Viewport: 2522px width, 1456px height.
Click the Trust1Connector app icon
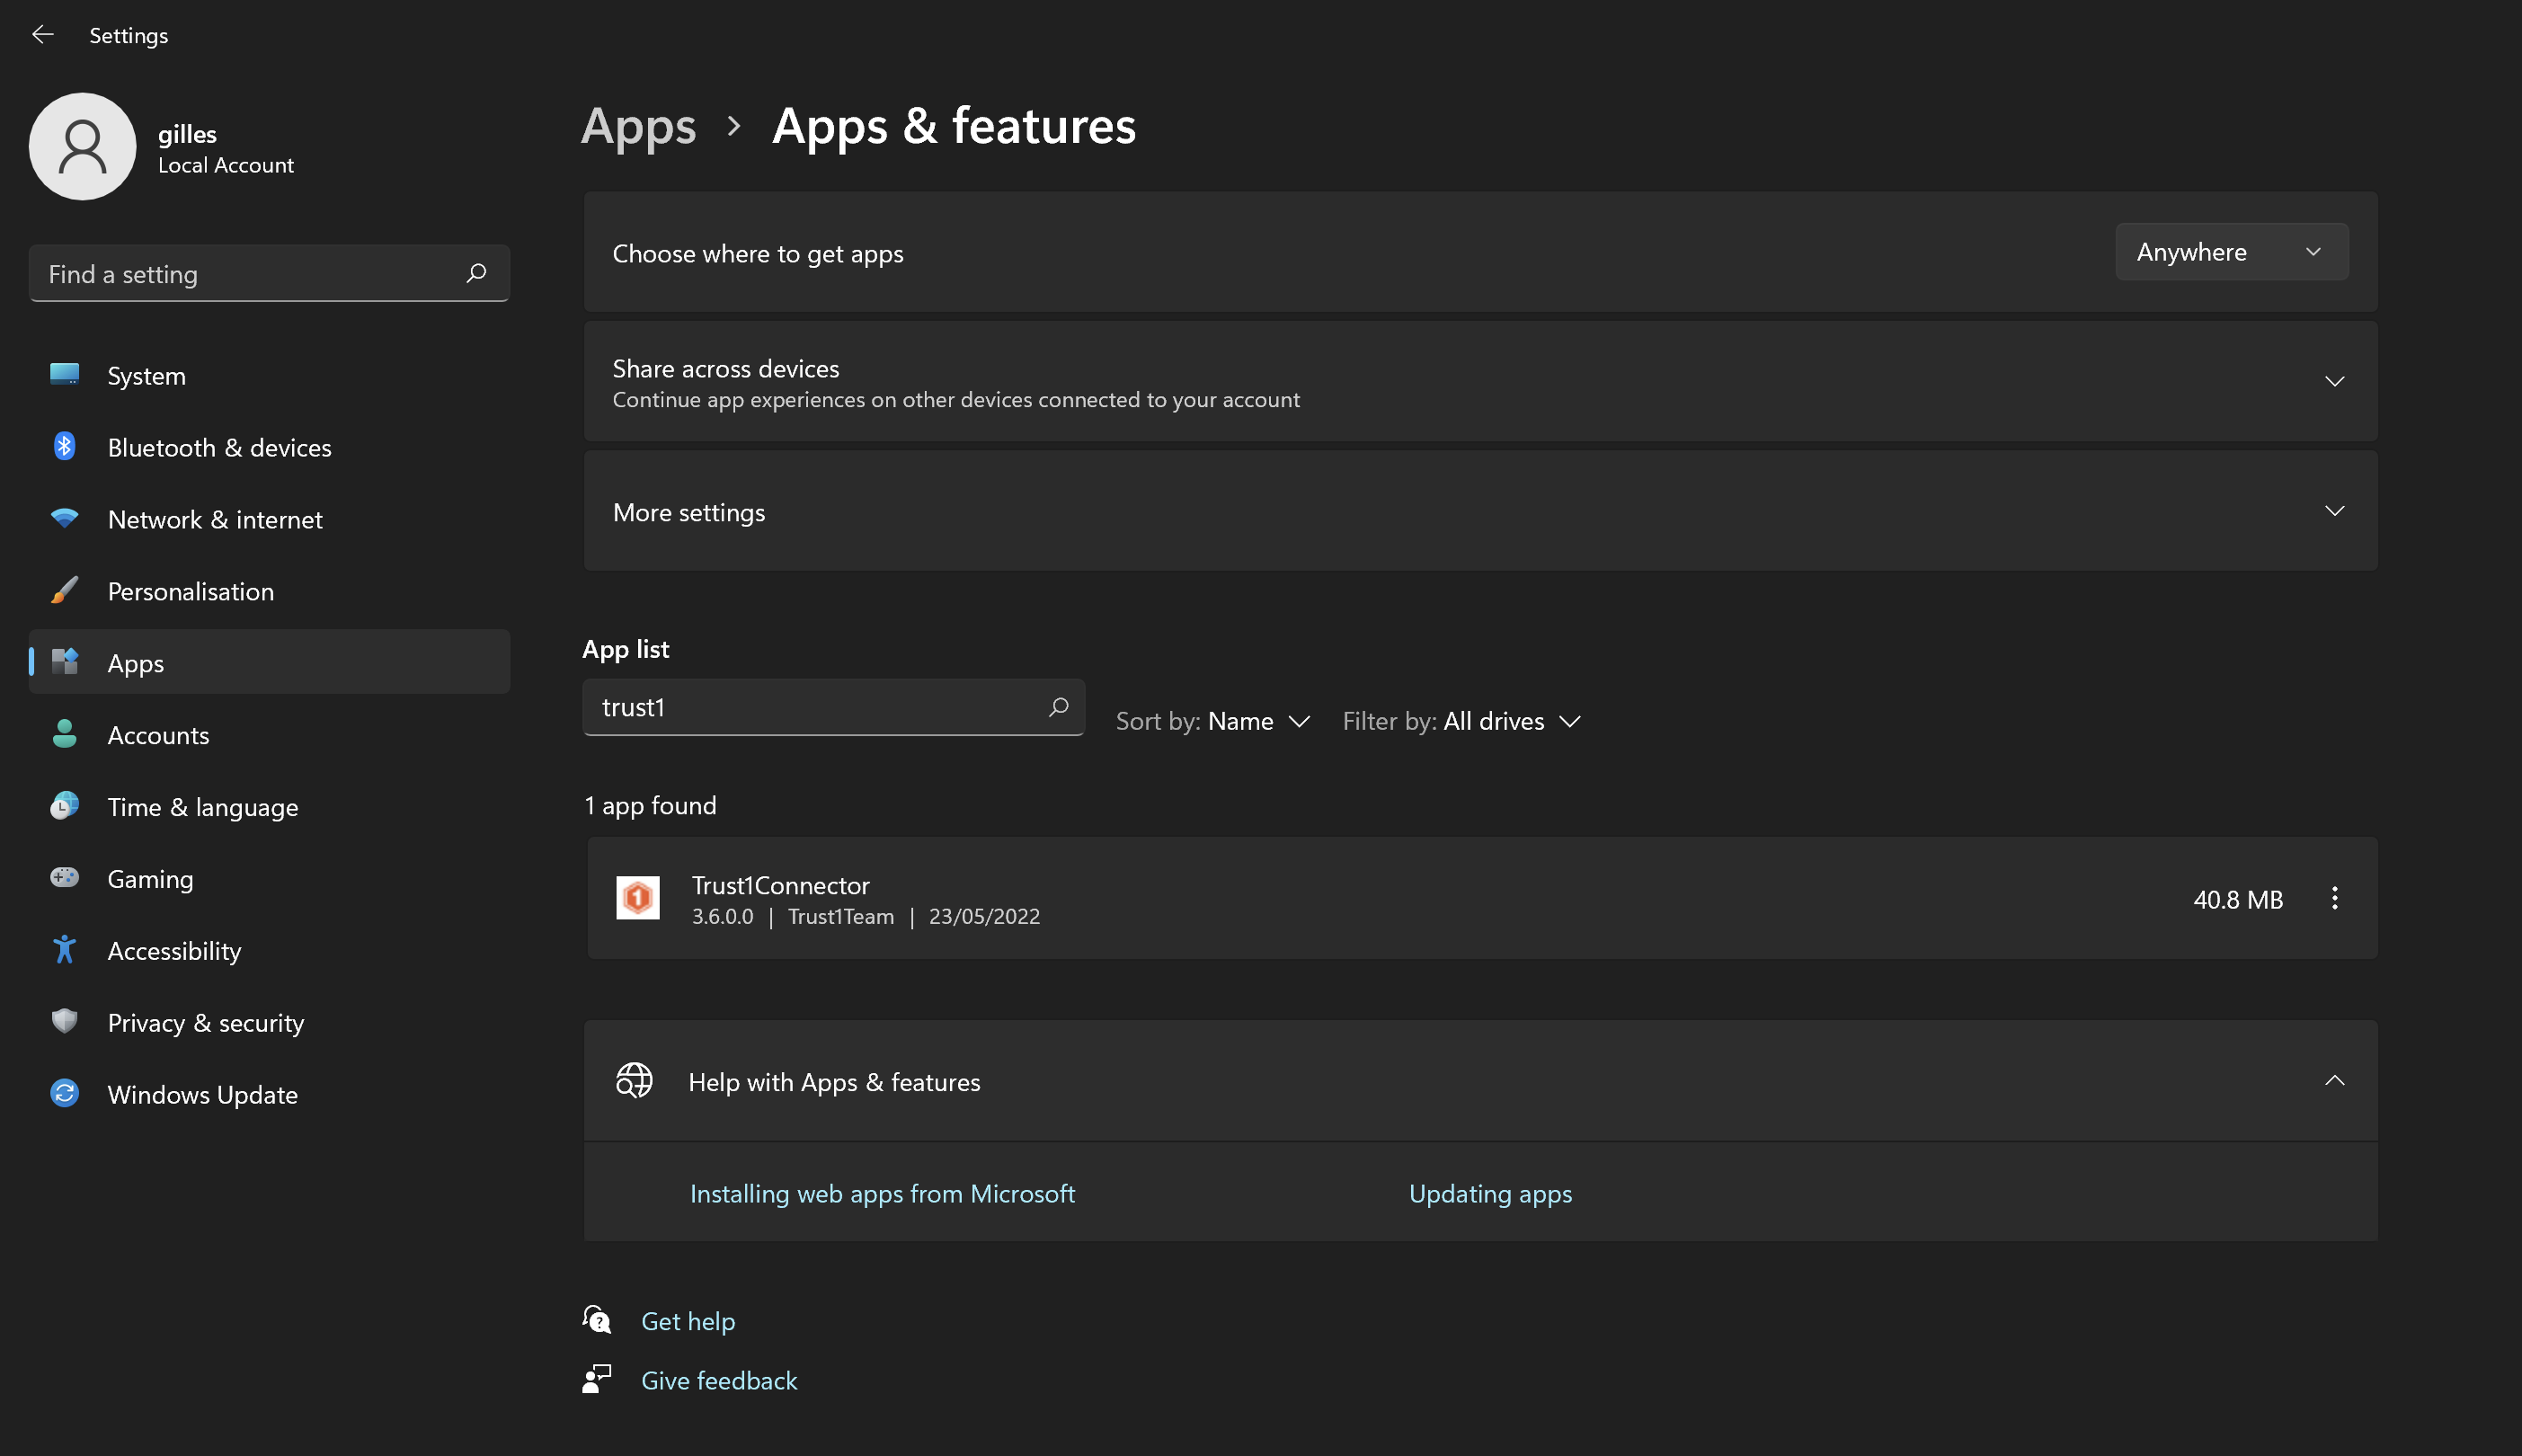[638, 898]
